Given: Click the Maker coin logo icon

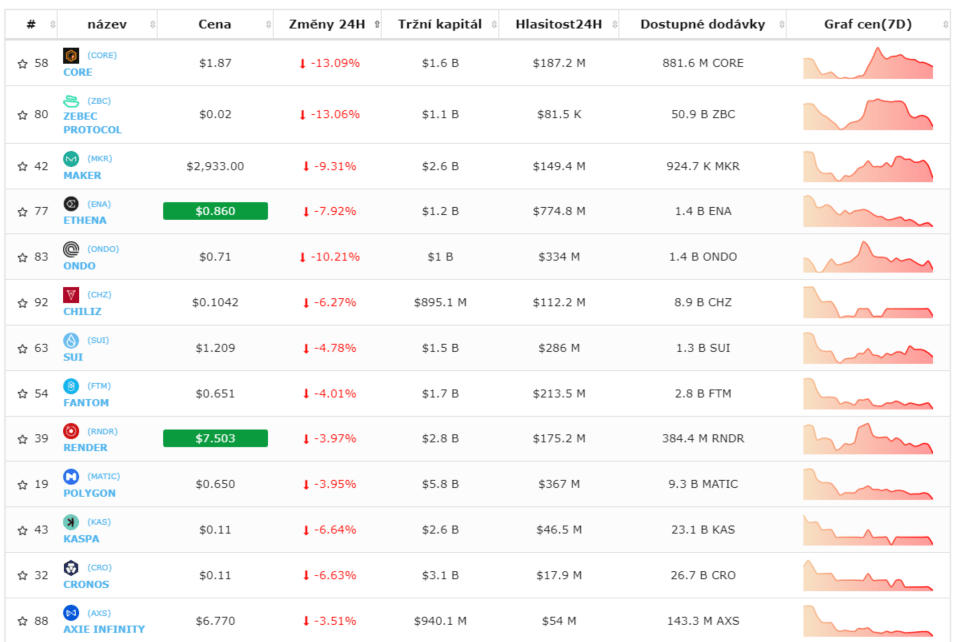Looking at the screenshot, I should [71, 159].
